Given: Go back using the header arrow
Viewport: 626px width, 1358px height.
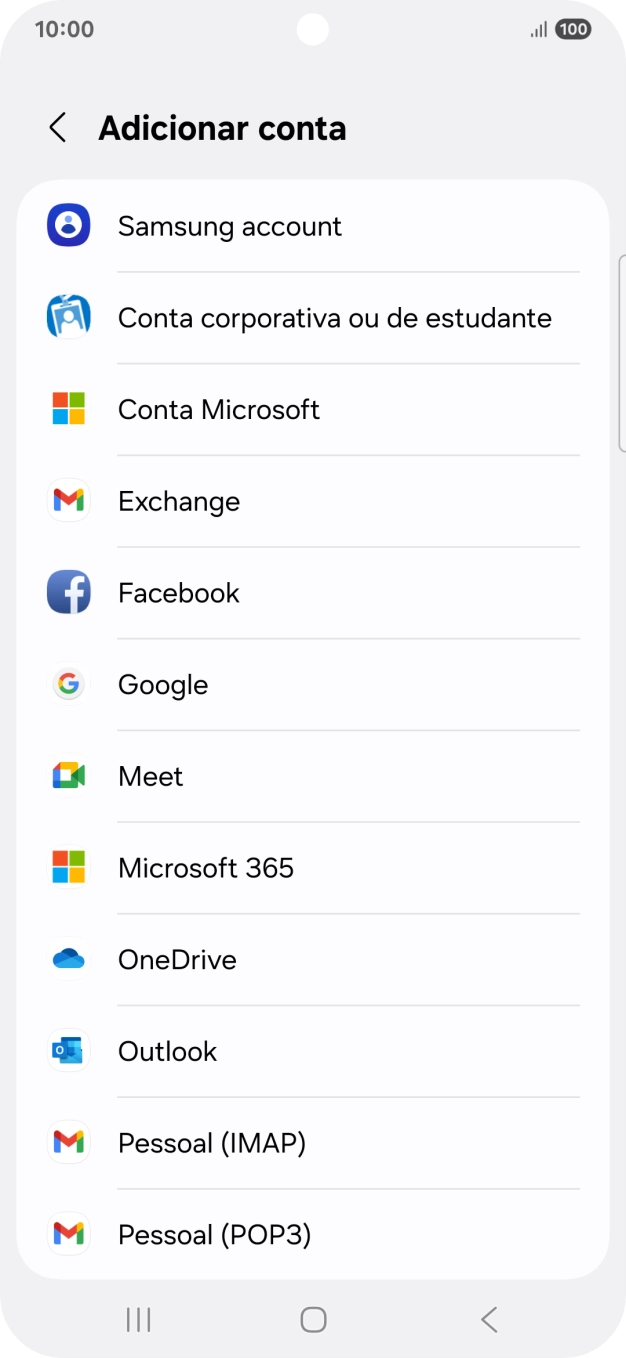Looking at the screenshot, I should pos(58,128).
